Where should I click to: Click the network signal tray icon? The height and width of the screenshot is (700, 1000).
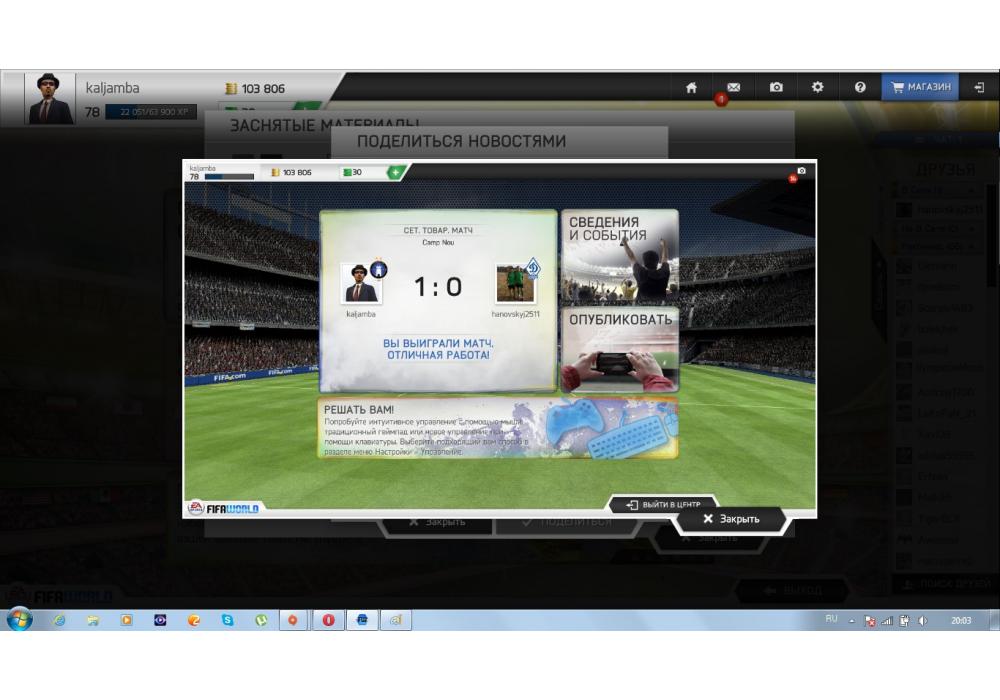point(886,620)
